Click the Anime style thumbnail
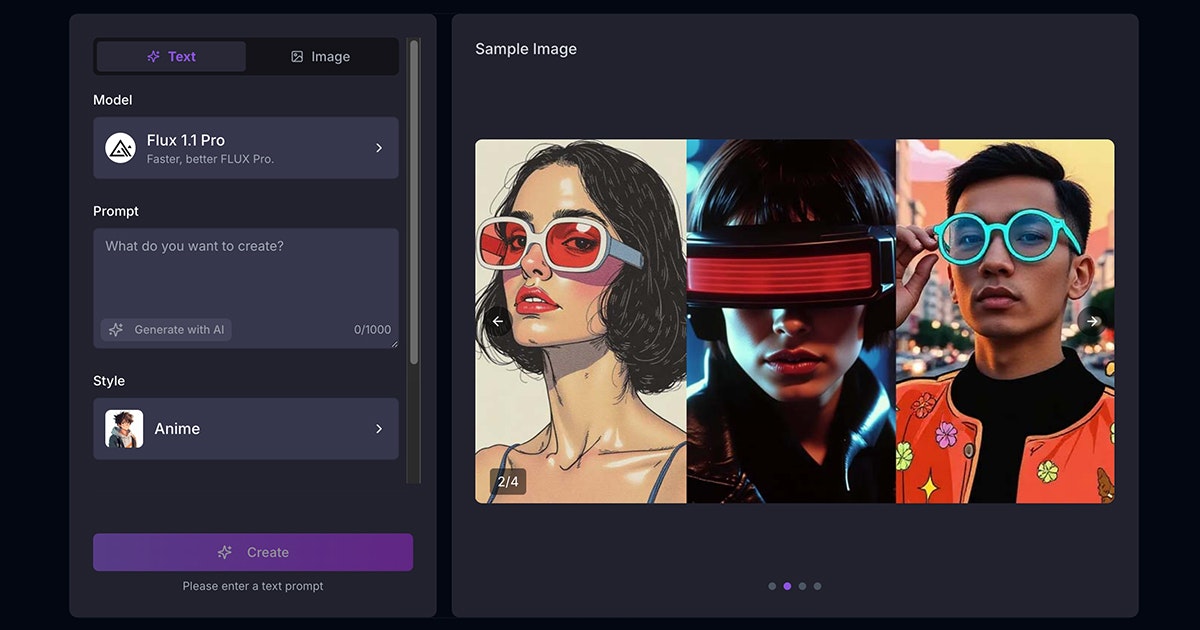The image size is (1200, 630). click(x=122, y=429)
